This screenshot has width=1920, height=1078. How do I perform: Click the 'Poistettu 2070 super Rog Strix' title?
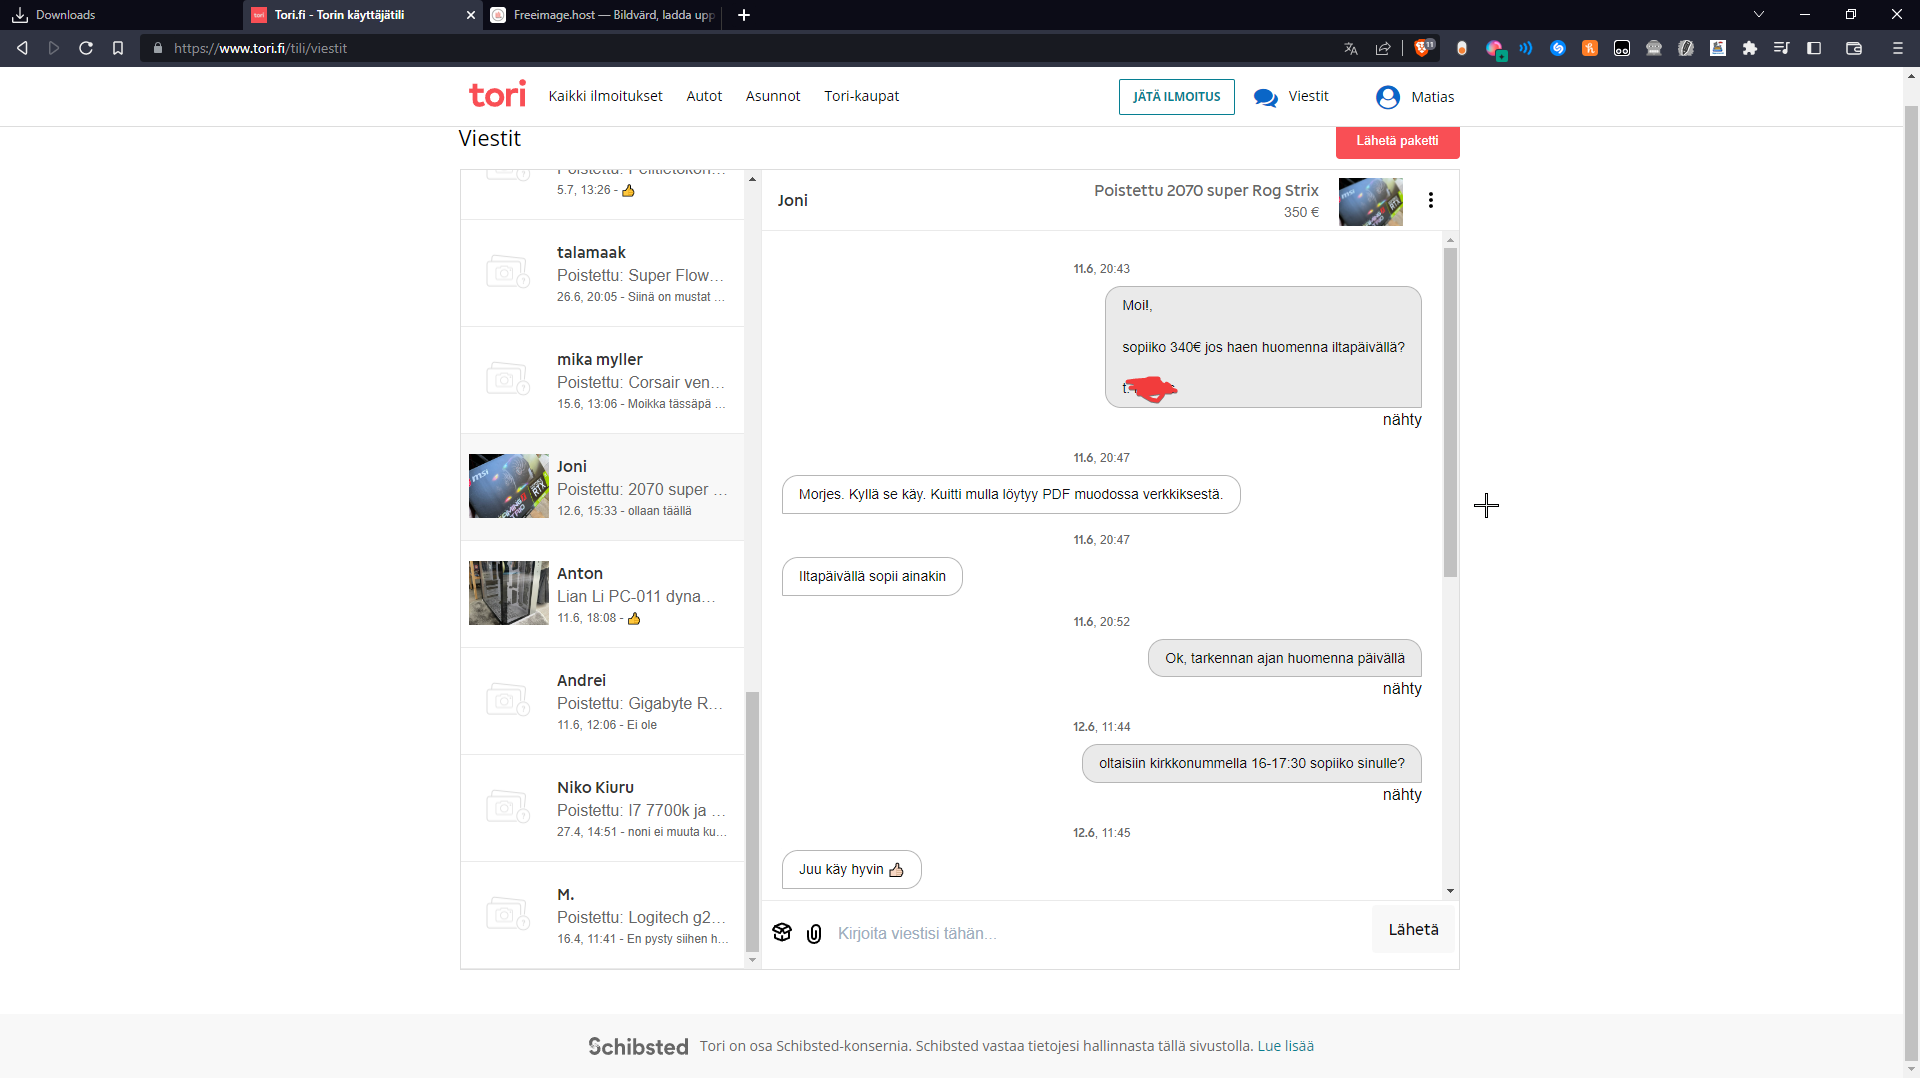[x=1206, y=190]
